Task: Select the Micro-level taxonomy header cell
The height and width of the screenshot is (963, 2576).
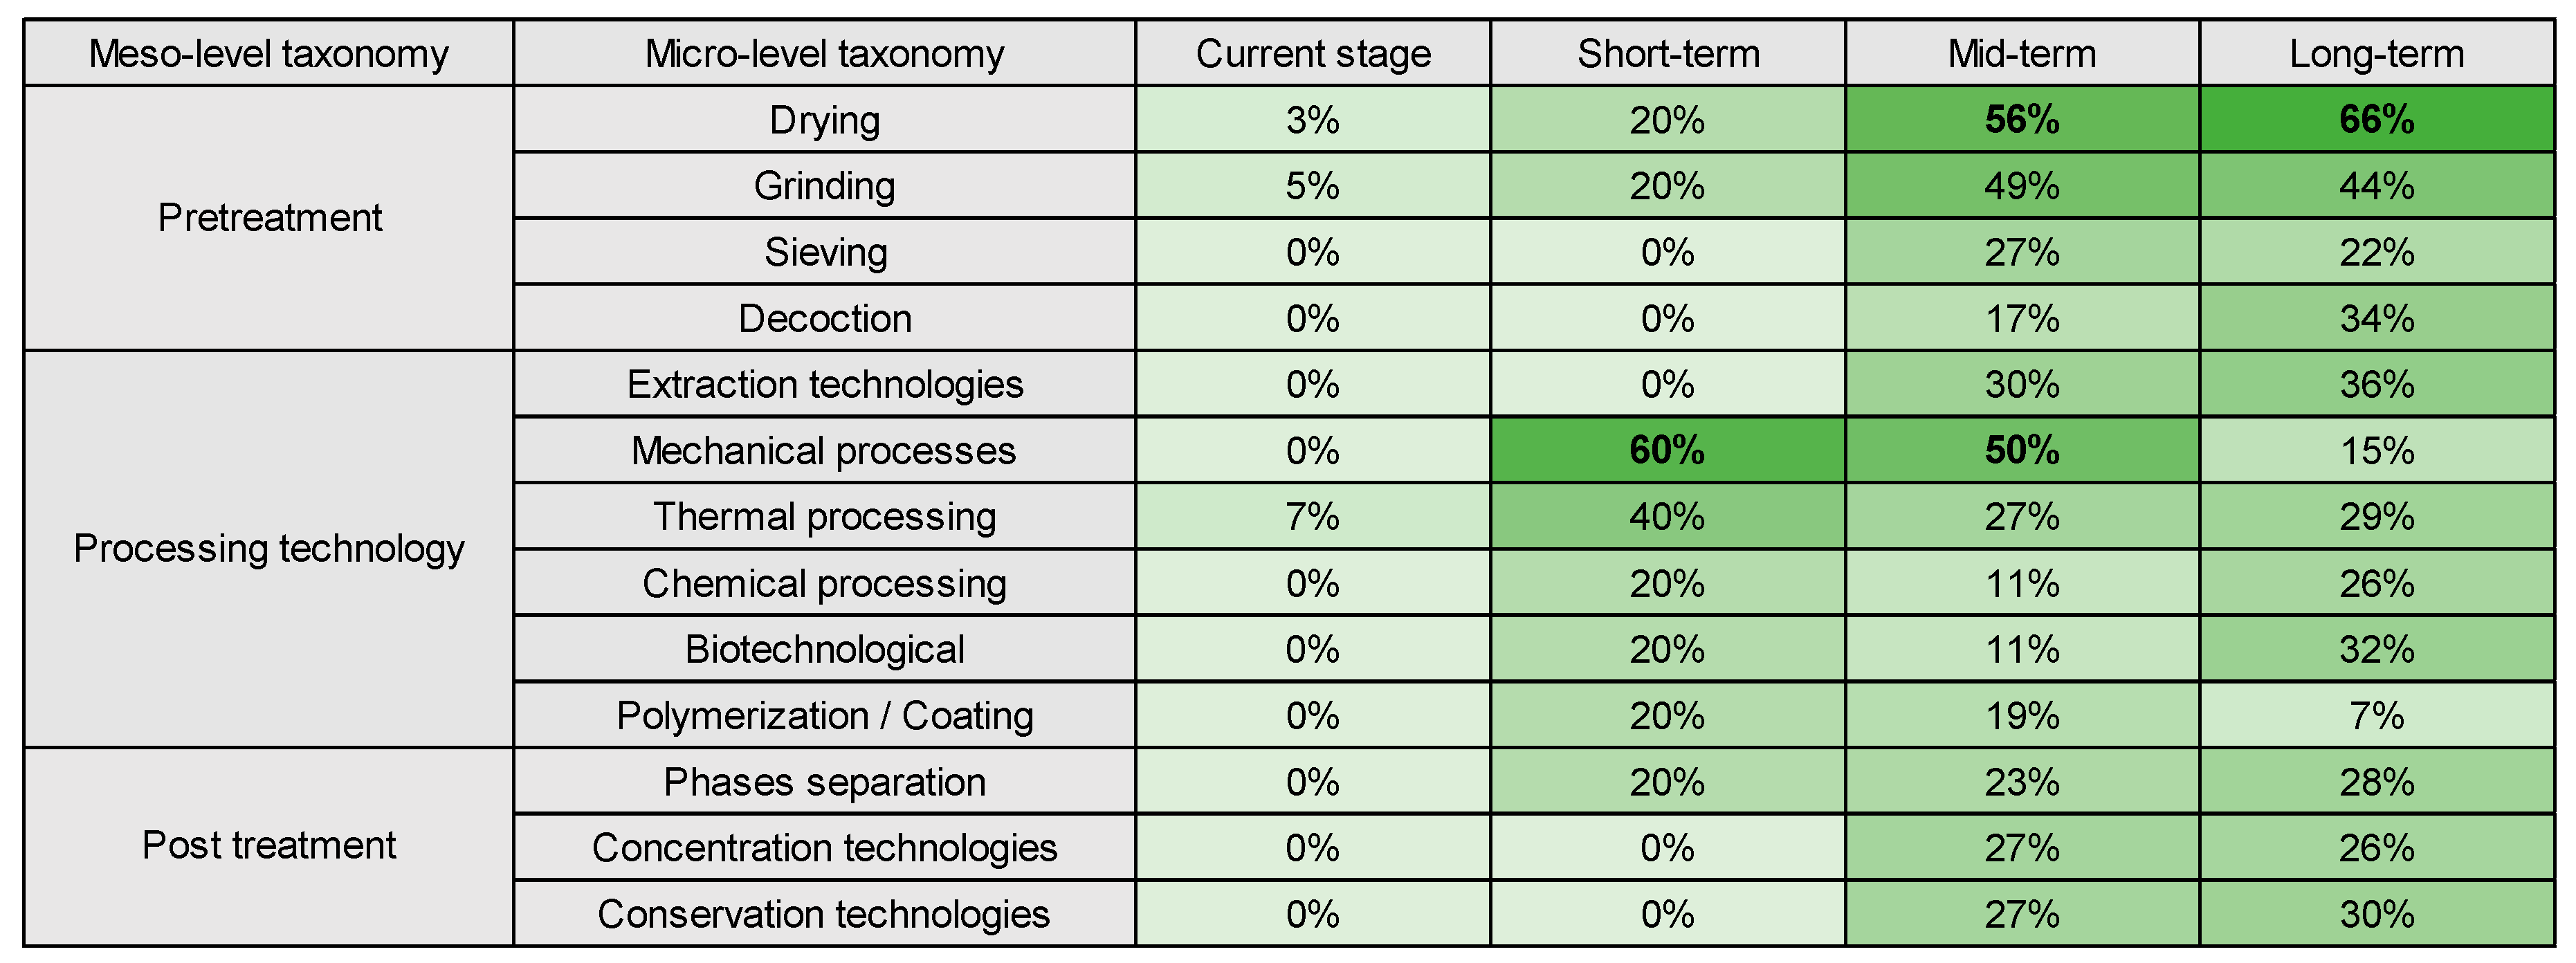Action: 824,54
